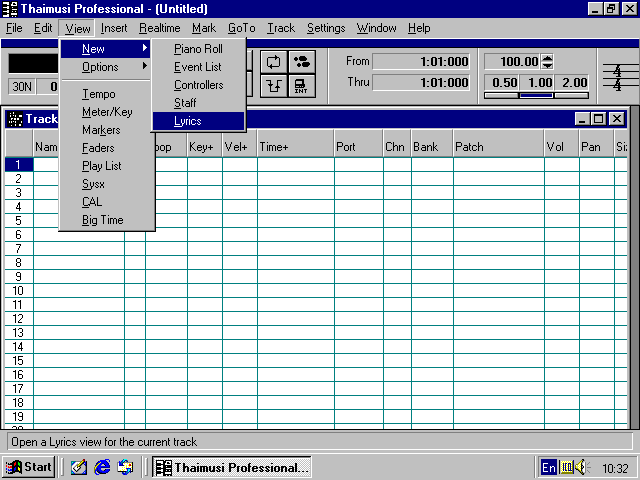
Task: Select Event List in submenu
Action: click(198, 67)
